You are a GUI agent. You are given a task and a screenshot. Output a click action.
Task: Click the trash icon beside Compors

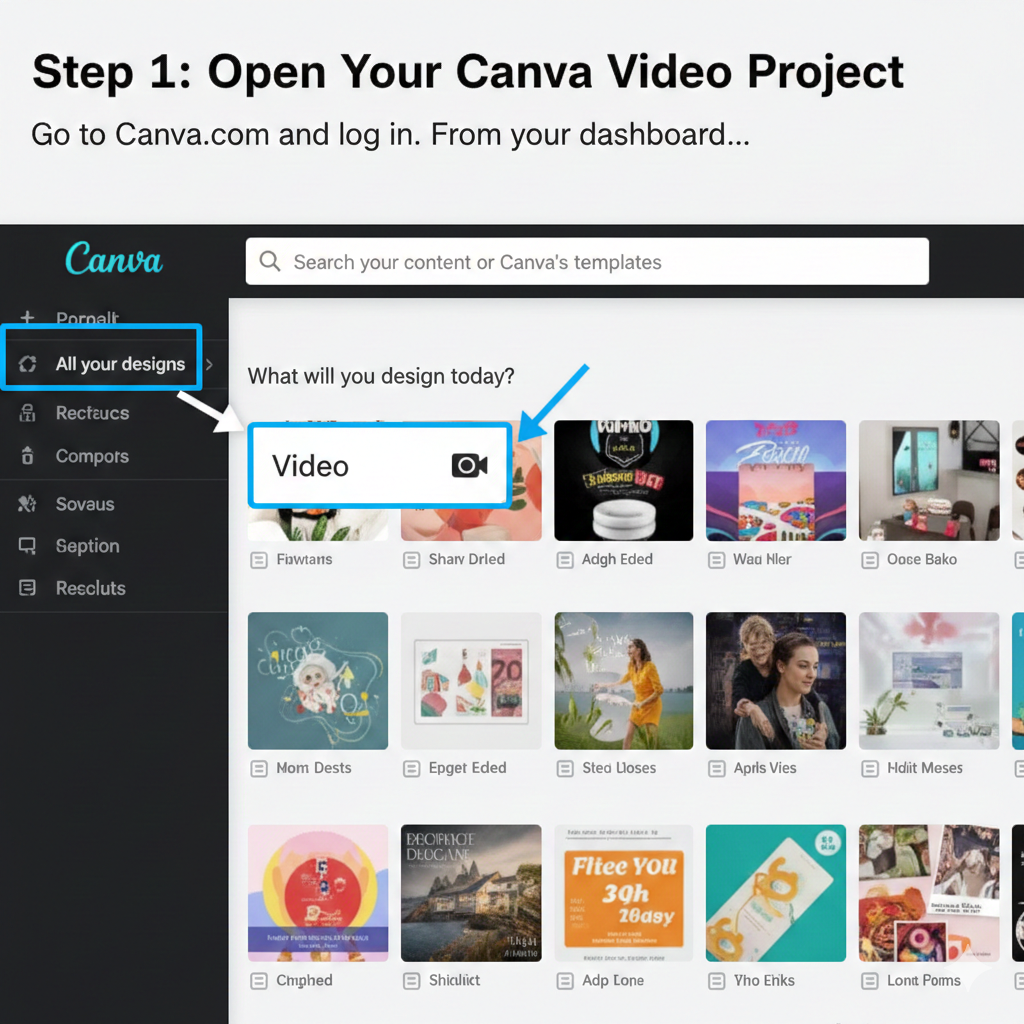tap(28, 456)
